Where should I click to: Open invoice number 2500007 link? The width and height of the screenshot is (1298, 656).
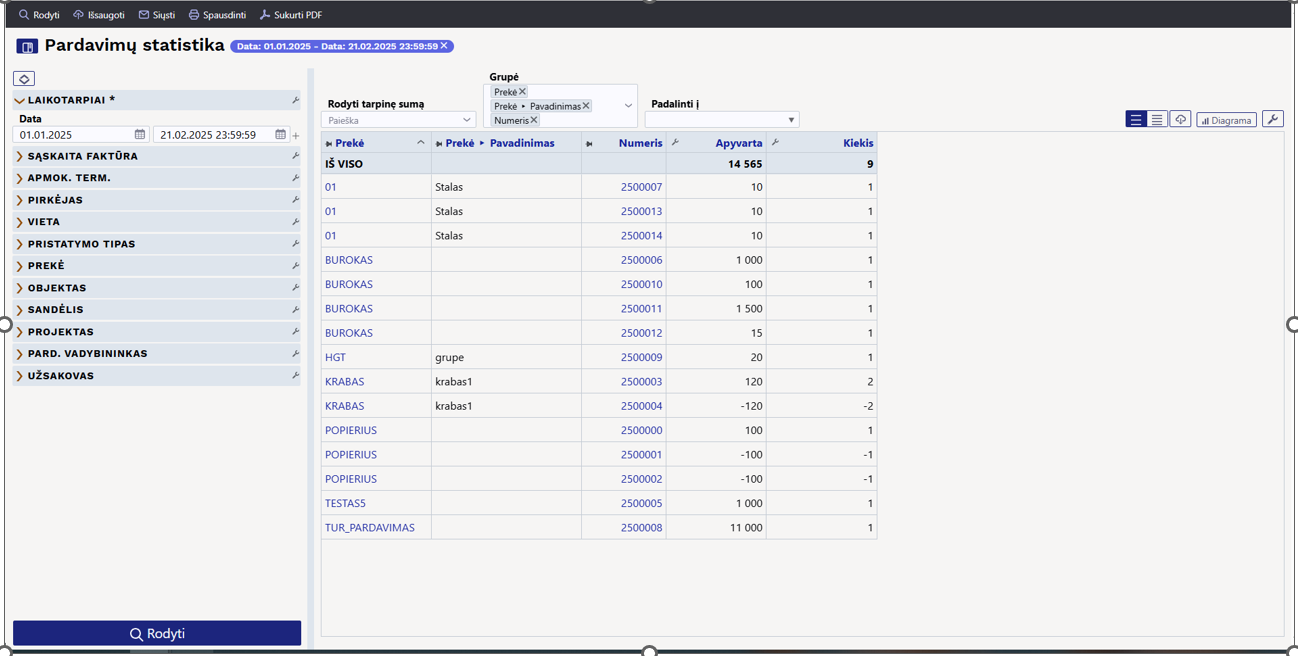click(x=641, y=187)
